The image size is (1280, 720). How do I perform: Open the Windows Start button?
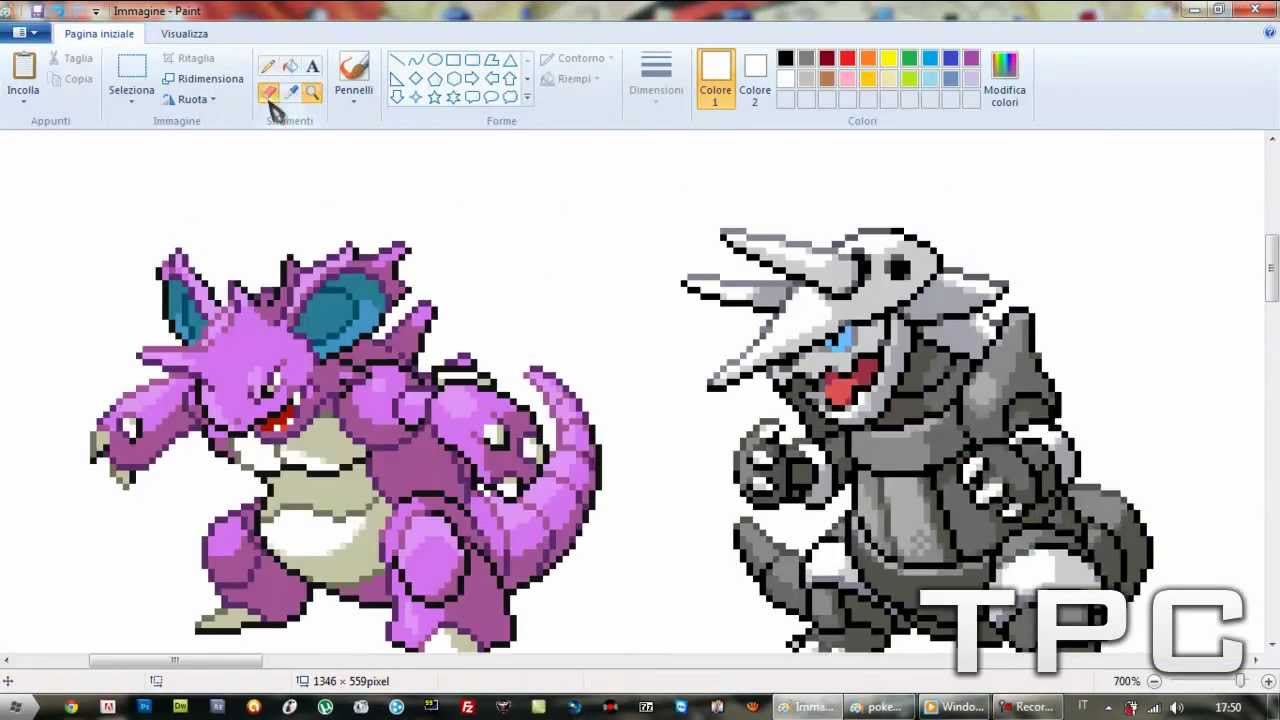click(16, 706)
